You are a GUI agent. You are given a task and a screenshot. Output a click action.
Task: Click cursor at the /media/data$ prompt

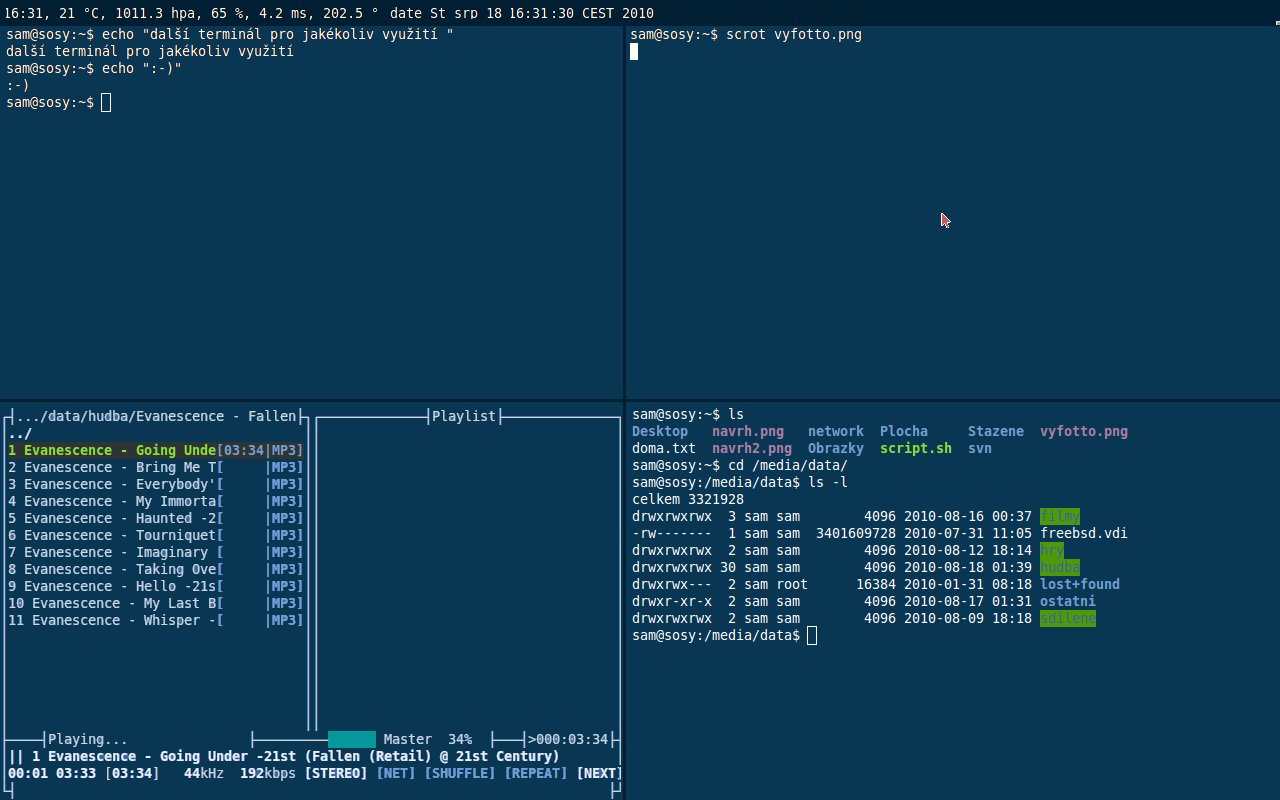812,636
